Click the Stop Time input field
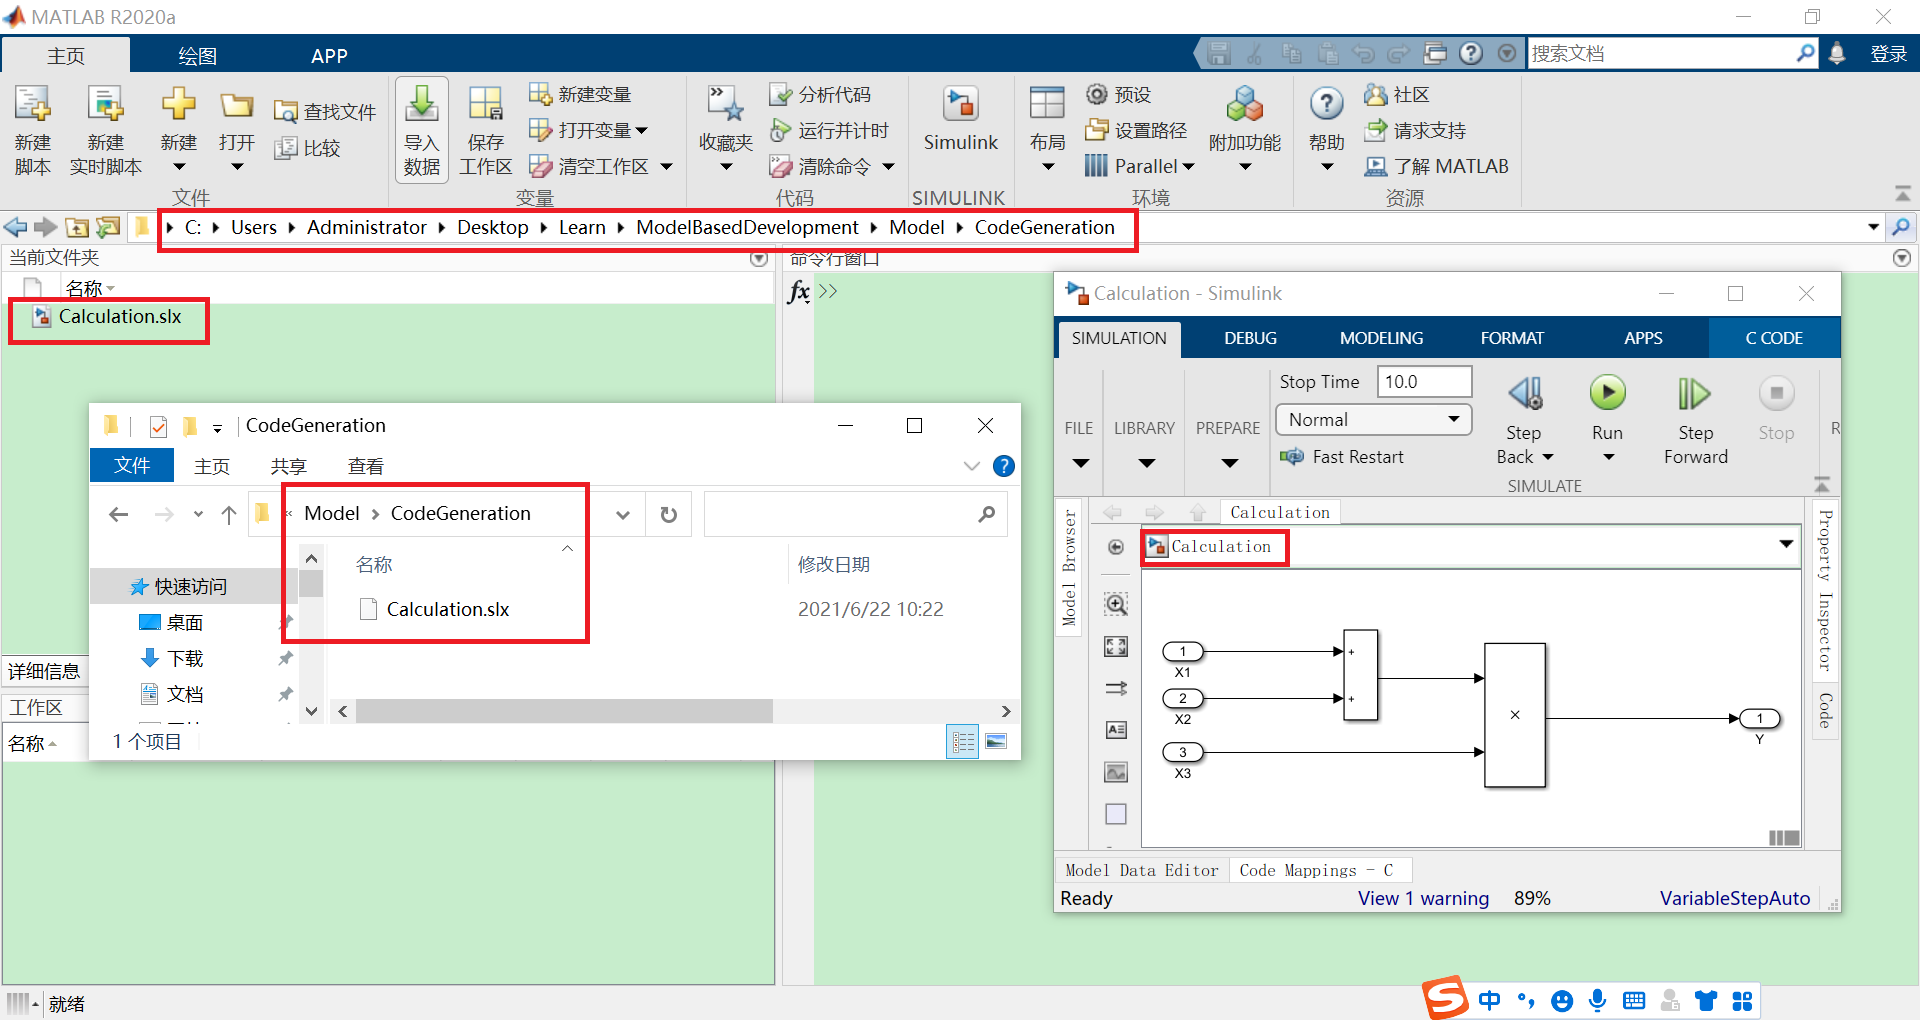Viewport: 1920px width, 1020px height. coord(1424,382)
